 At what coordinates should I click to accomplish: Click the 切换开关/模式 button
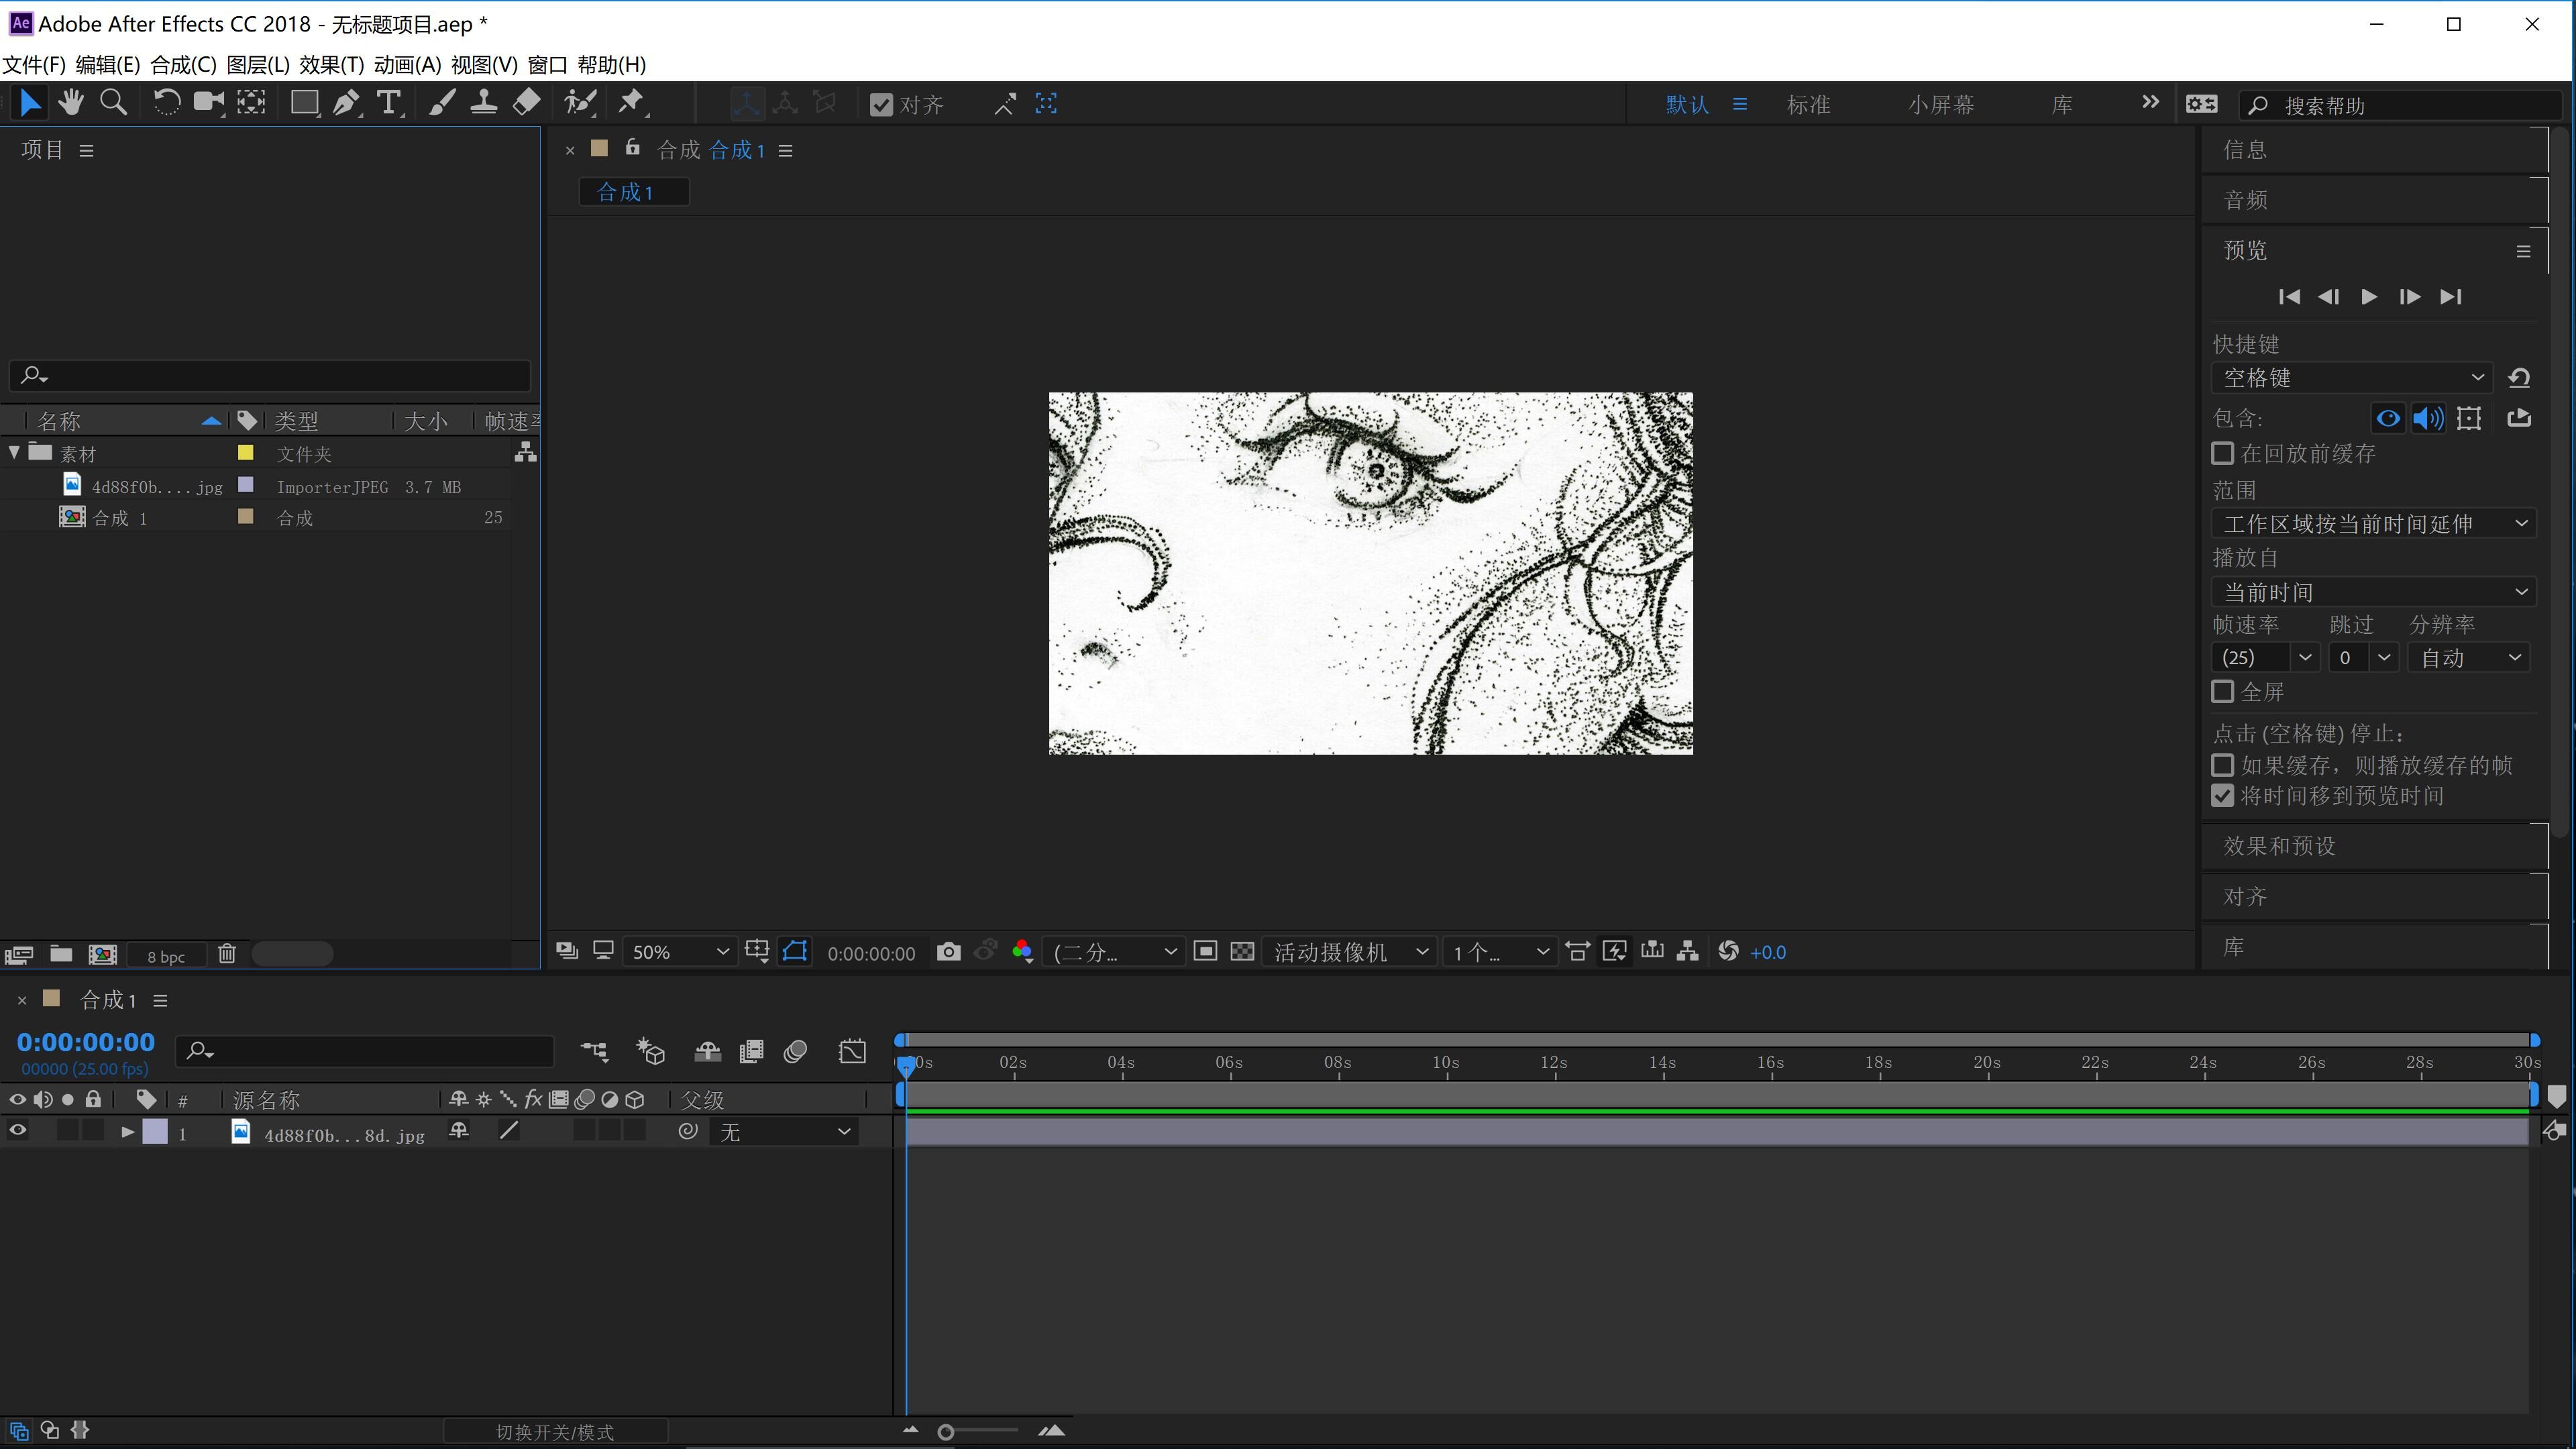pos(555,1432)
